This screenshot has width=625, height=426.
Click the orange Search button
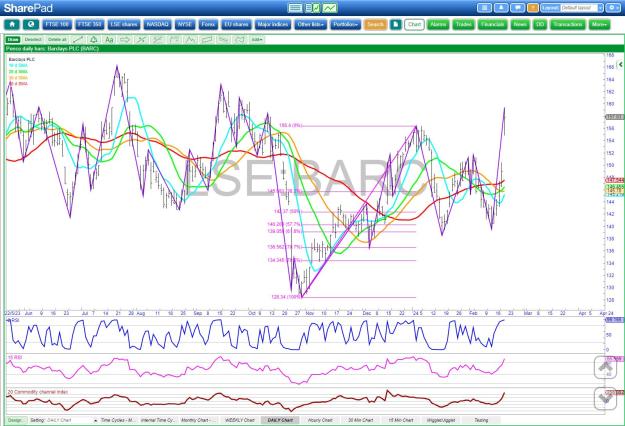coord(375,24)
